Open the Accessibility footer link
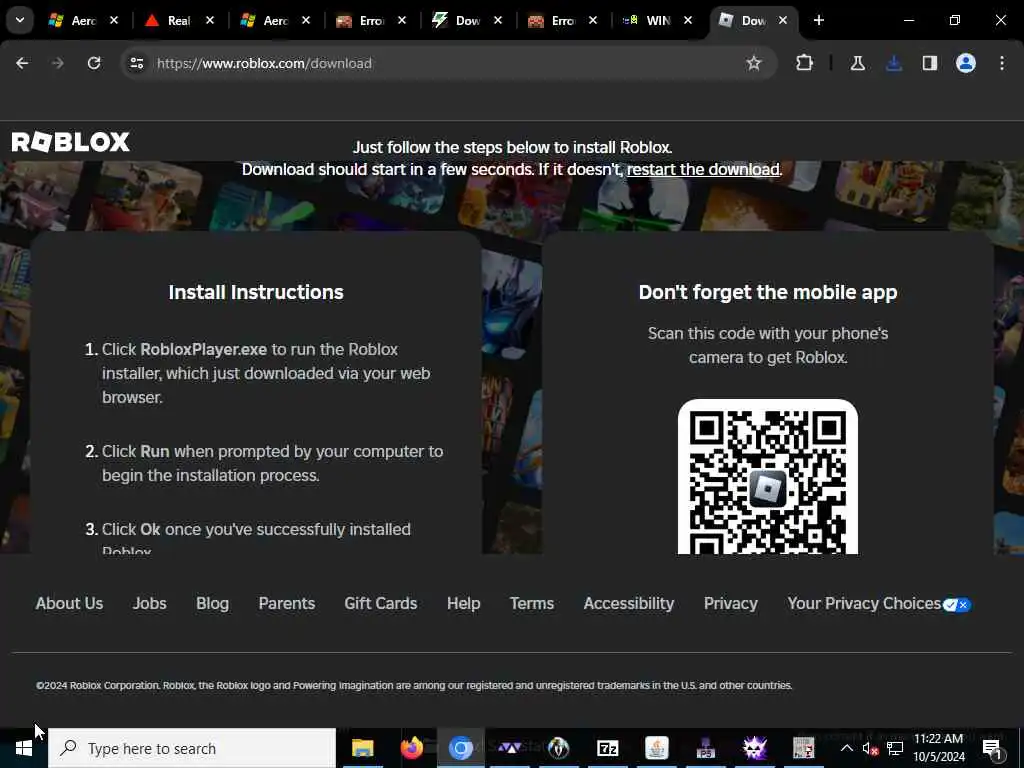This screenshot has width=1024, height=768. 629,603
